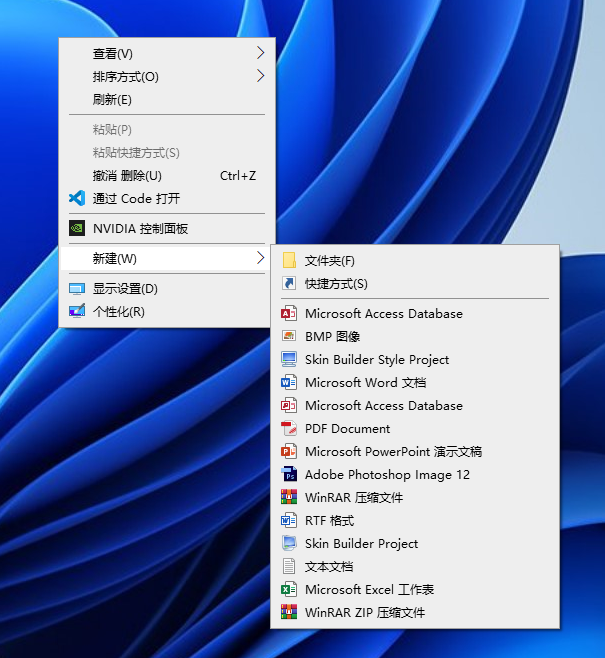Viewport: 605px width, 658px height.
Task: Click the monitor icon next to 显示设置(D)
Action: (76, 289)
